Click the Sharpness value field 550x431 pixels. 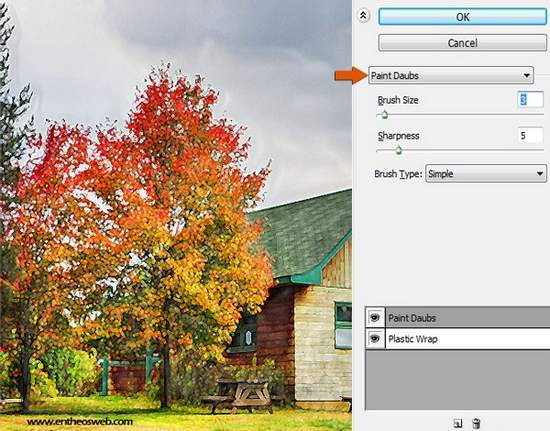click(x=530, y=135)
